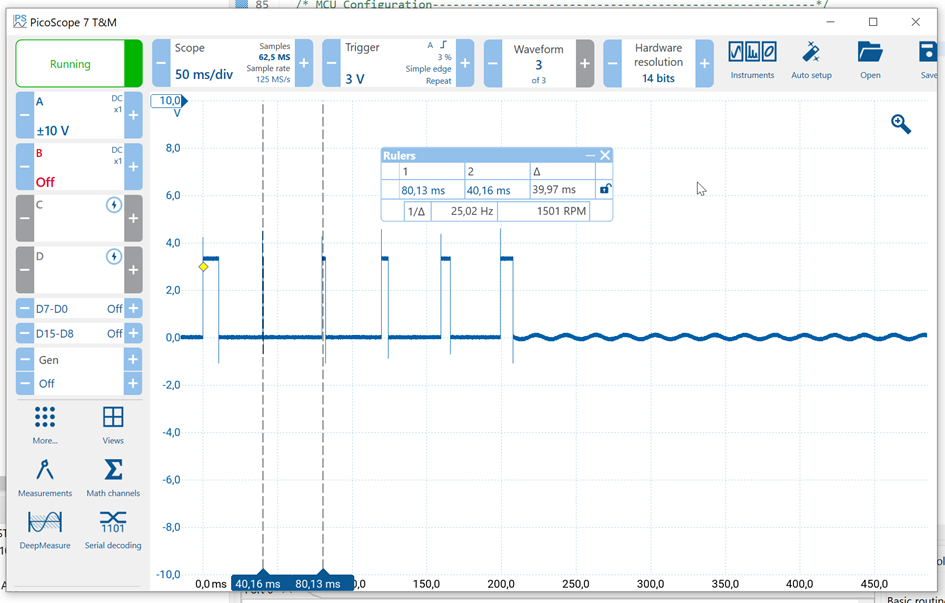This screenshot has width=945, height=603.
Task: Click the 80,13 ms ruler handle
Action: 319,582
